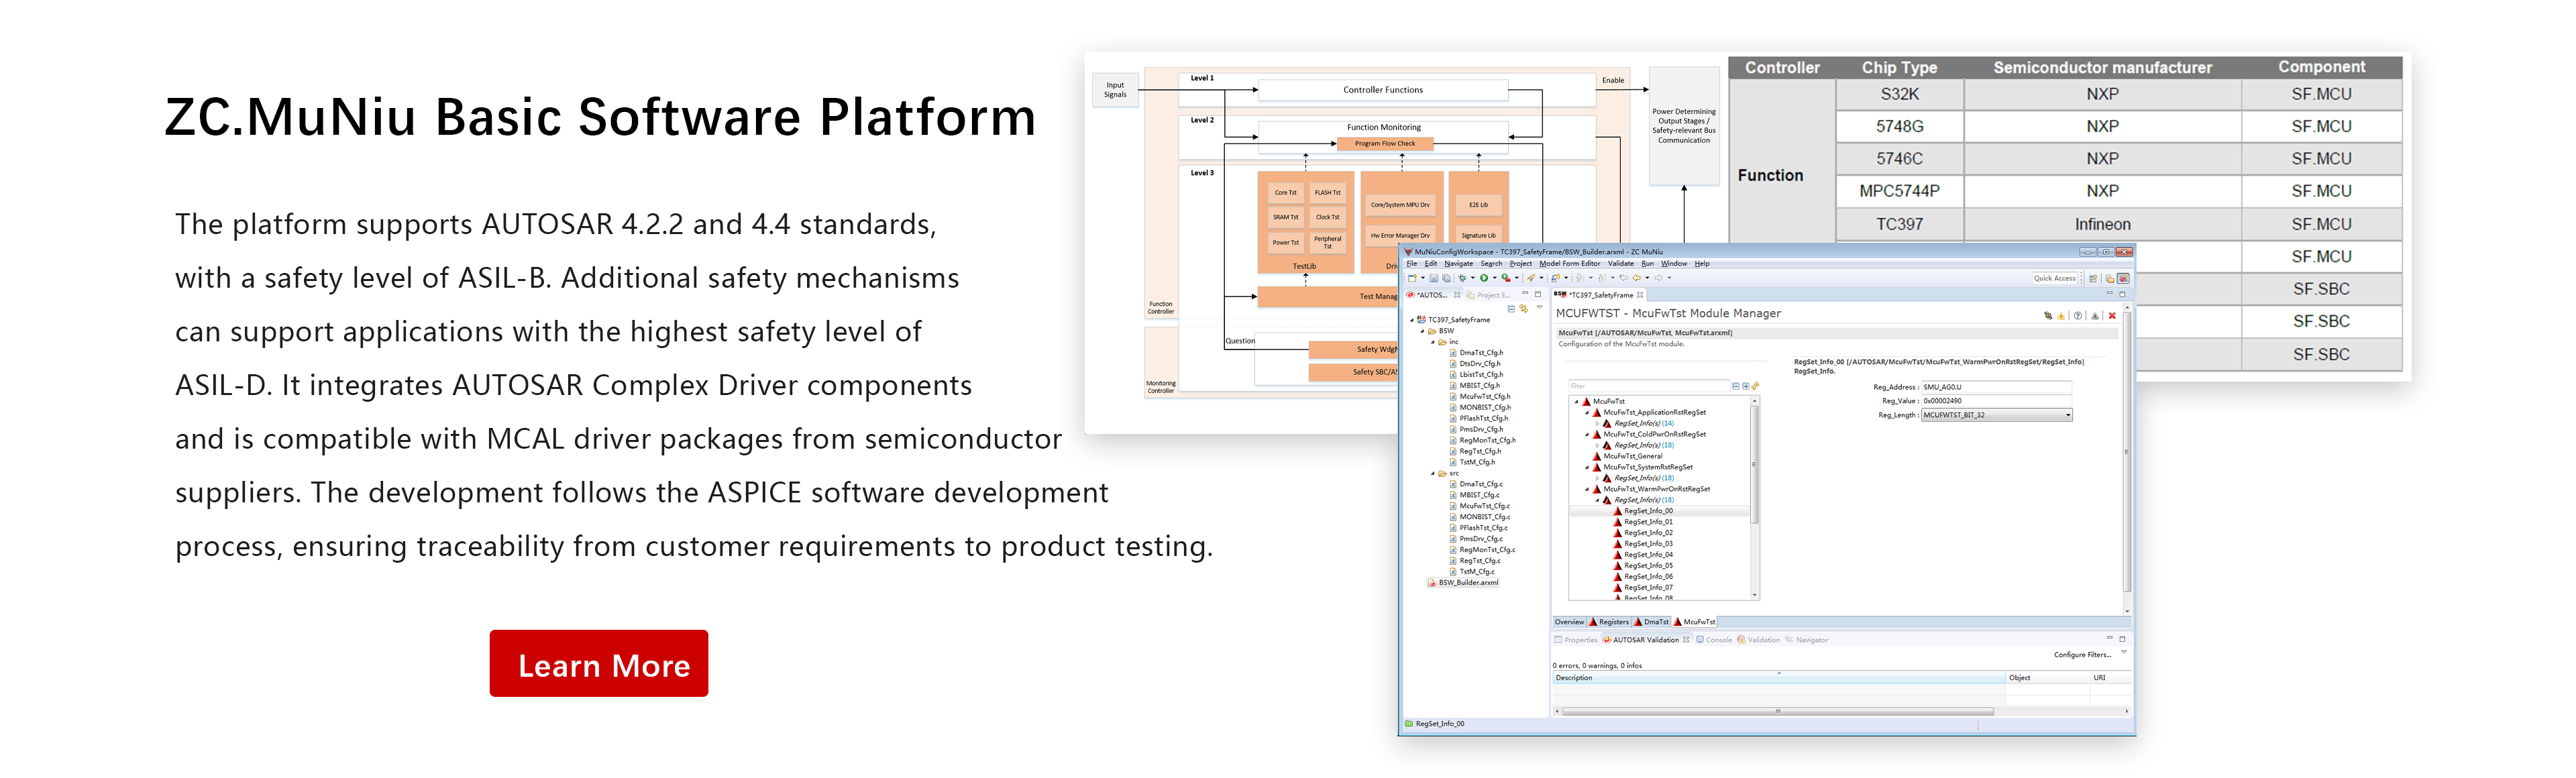Expand RegSet_Info(s) (14) node
2576x778 pixels.
tap(1597, 424)
